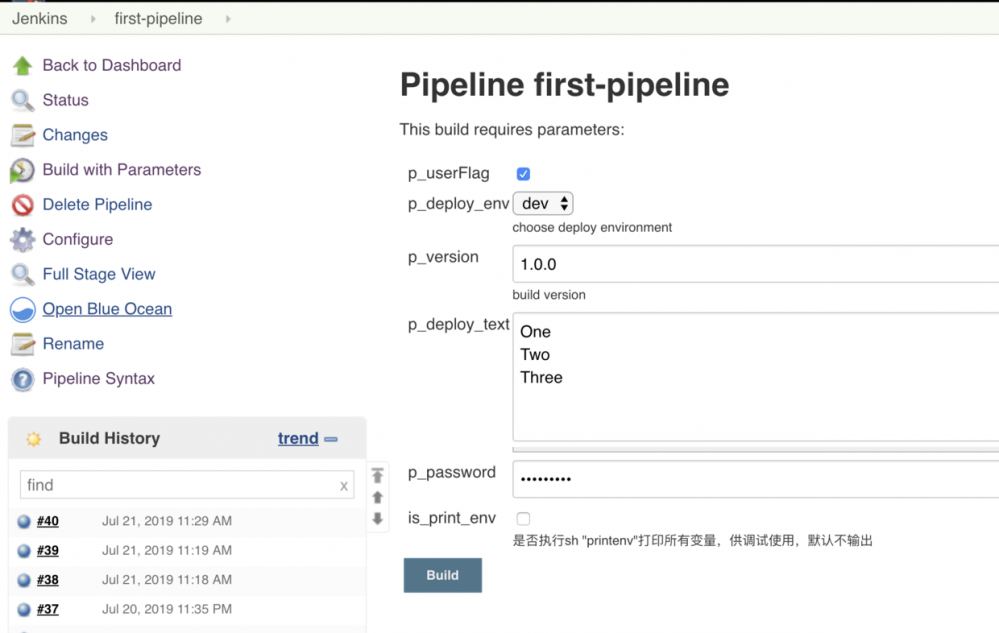
Task: Click the Open Blue Ocean icon
Action: pos(22,309)
